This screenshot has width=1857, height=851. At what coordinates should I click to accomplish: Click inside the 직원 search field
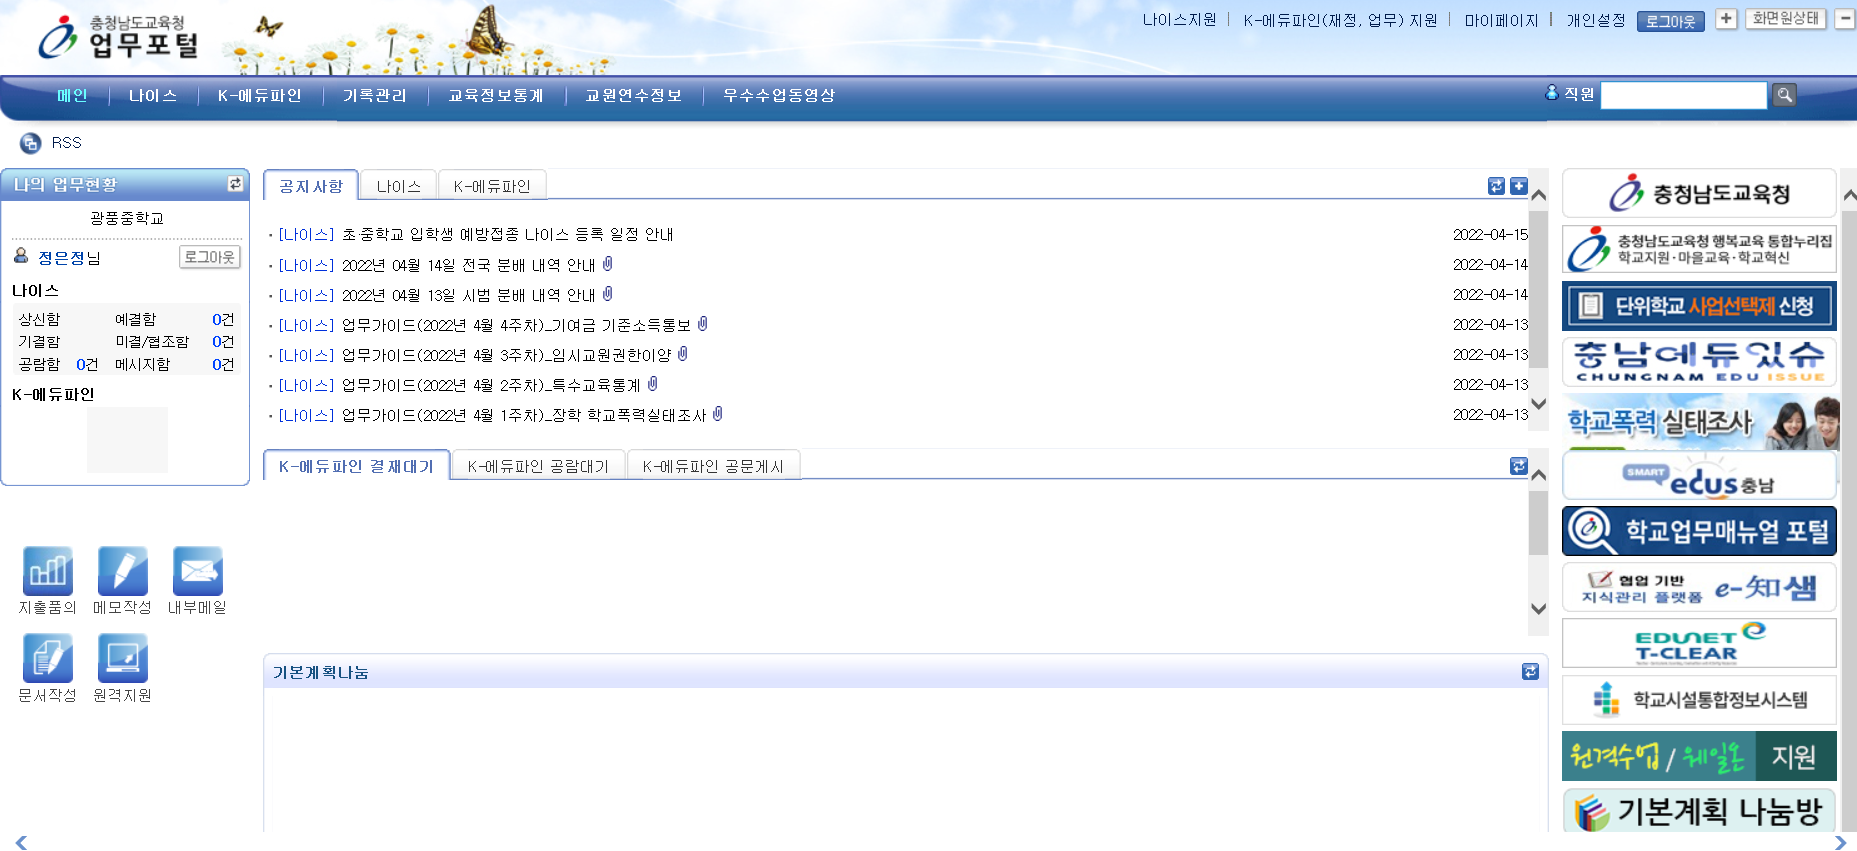pos(1684,95)
